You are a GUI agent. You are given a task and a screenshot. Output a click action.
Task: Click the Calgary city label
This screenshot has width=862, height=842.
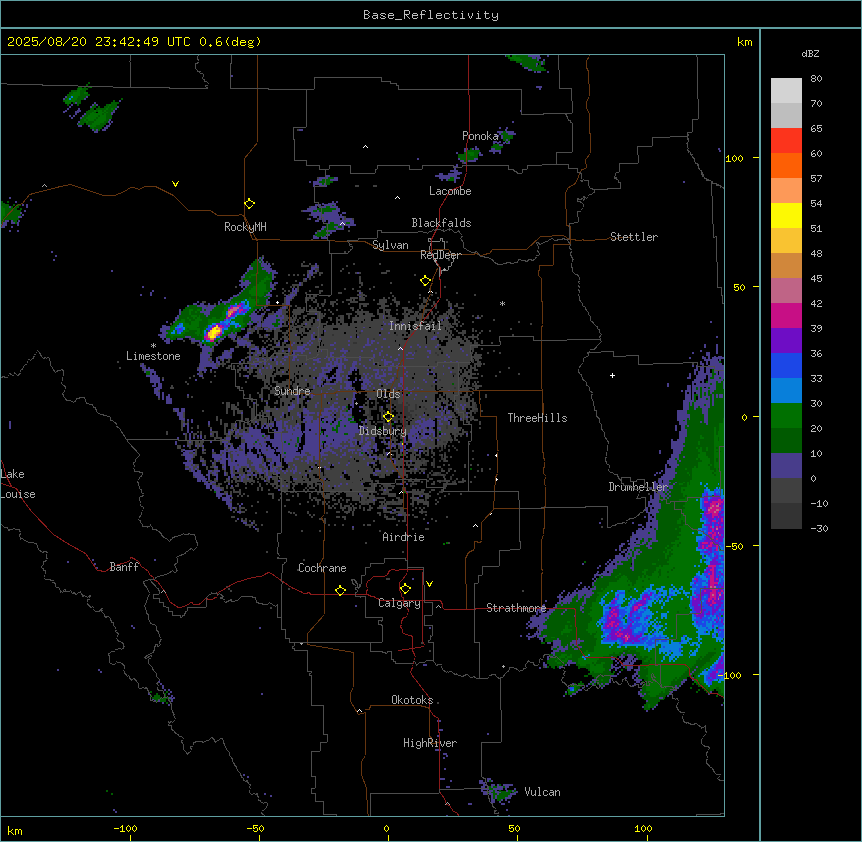pyautogui.click(x=400, y=603)
